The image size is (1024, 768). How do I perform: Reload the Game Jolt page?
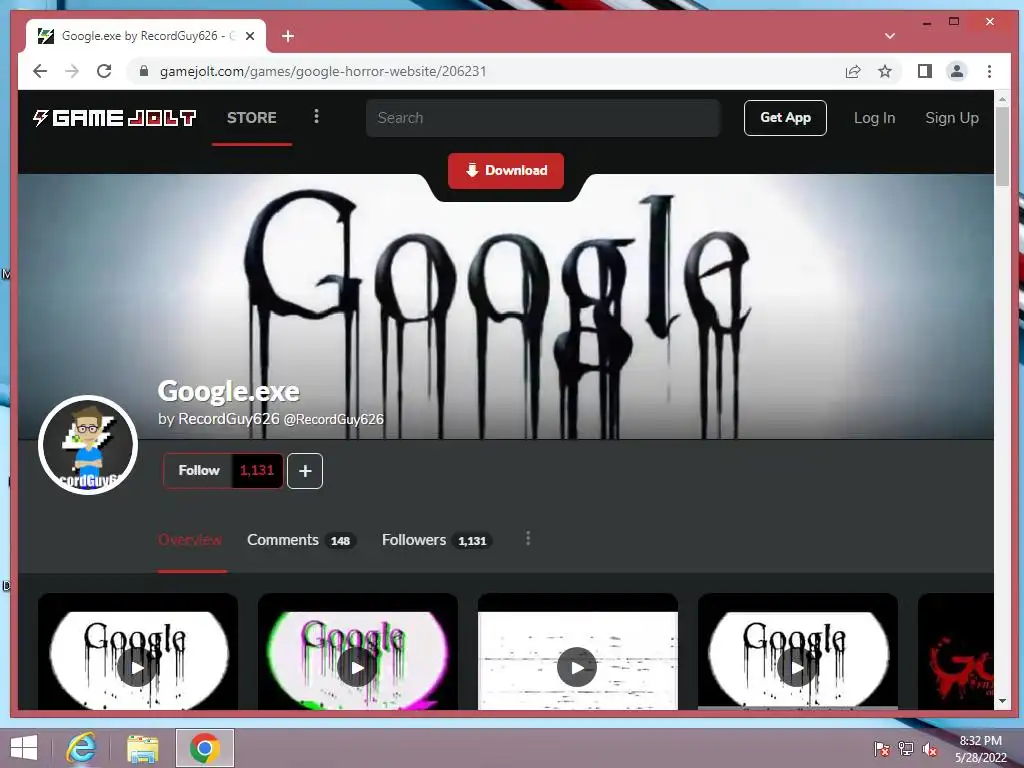[104, 71]
